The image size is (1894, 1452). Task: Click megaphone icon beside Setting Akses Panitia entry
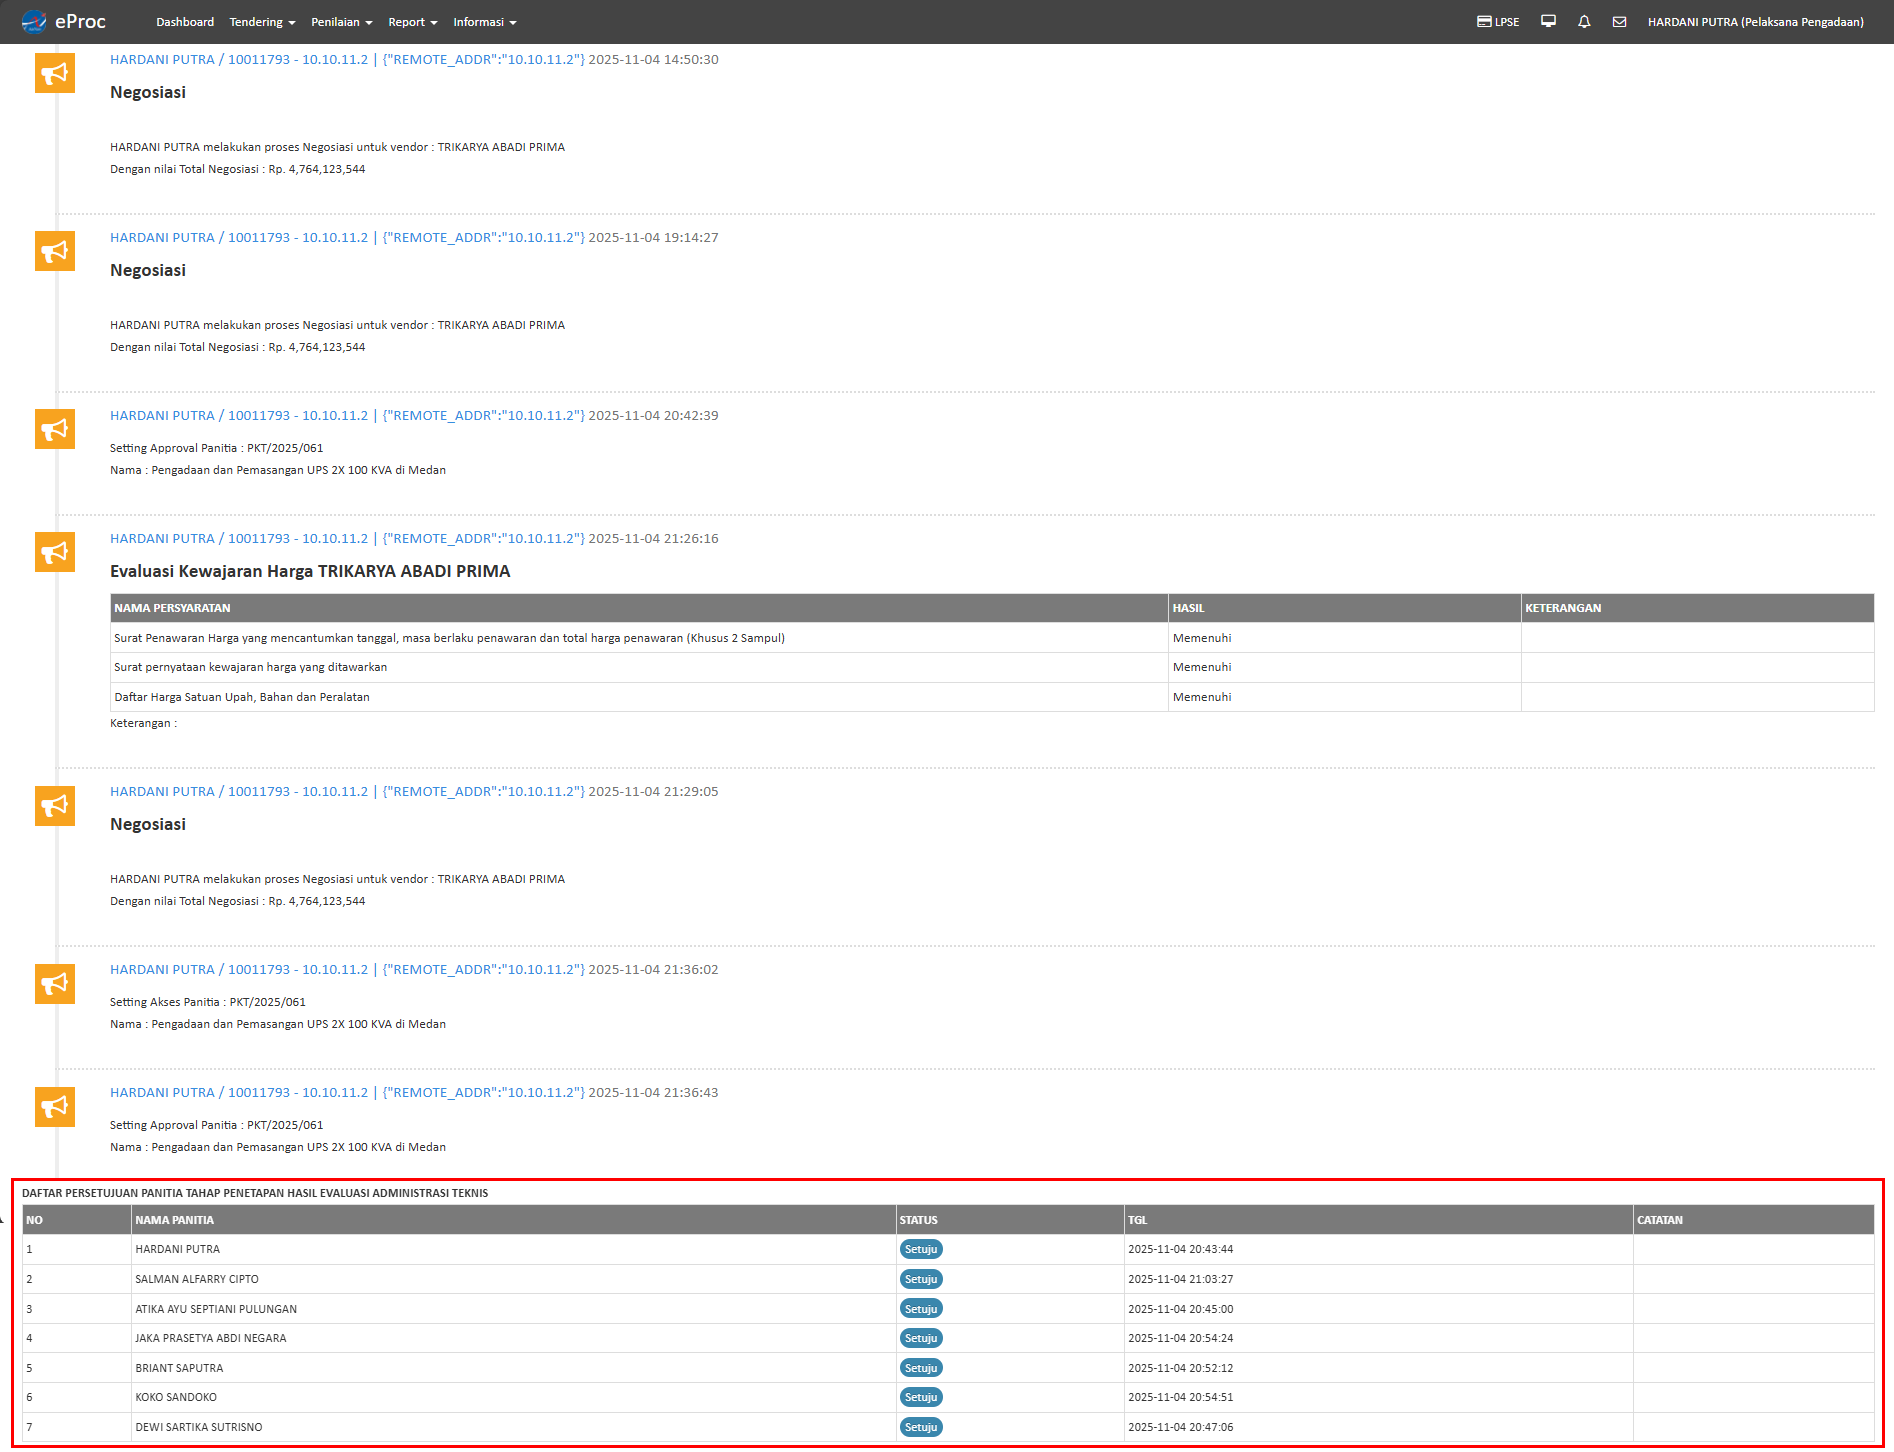55,983
